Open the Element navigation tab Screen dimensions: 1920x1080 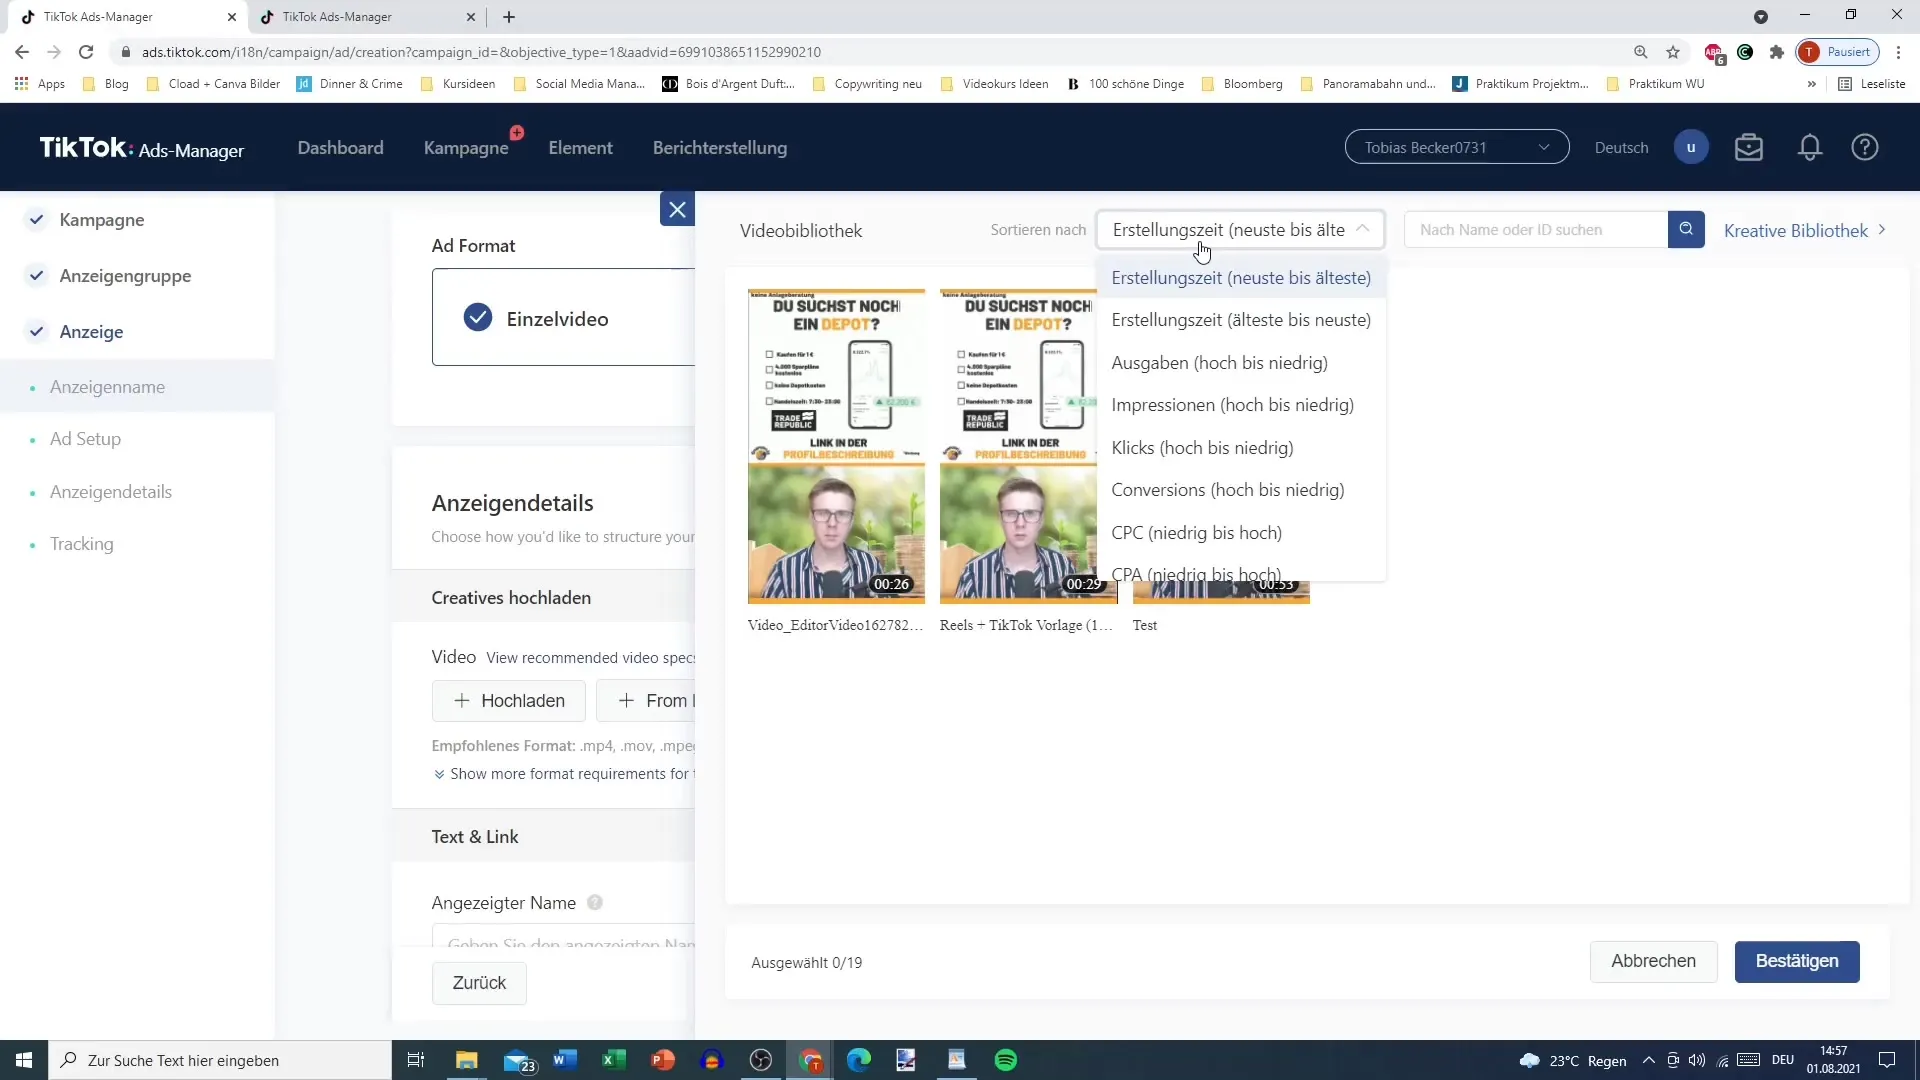580,148
